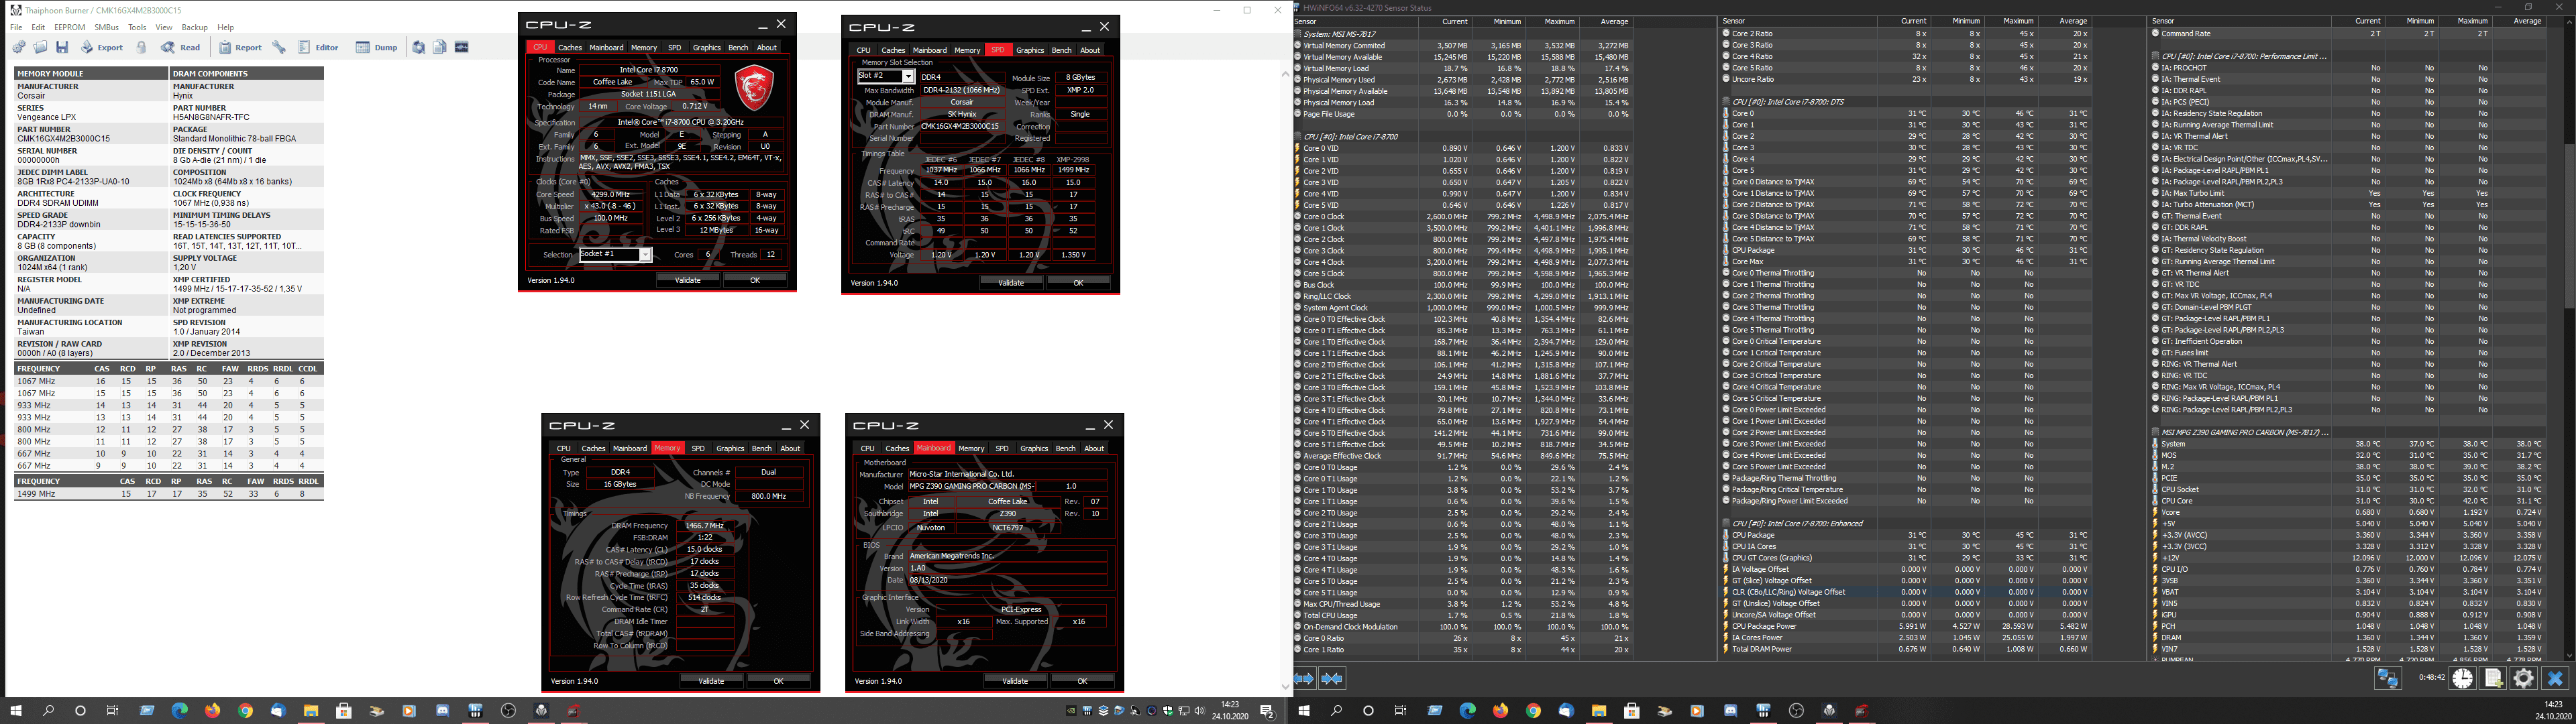This screenshot has width=2576, height=724.
Task: Click the waveform chip icon in Thaiphoon toolbar
Action: coord(462,47)
